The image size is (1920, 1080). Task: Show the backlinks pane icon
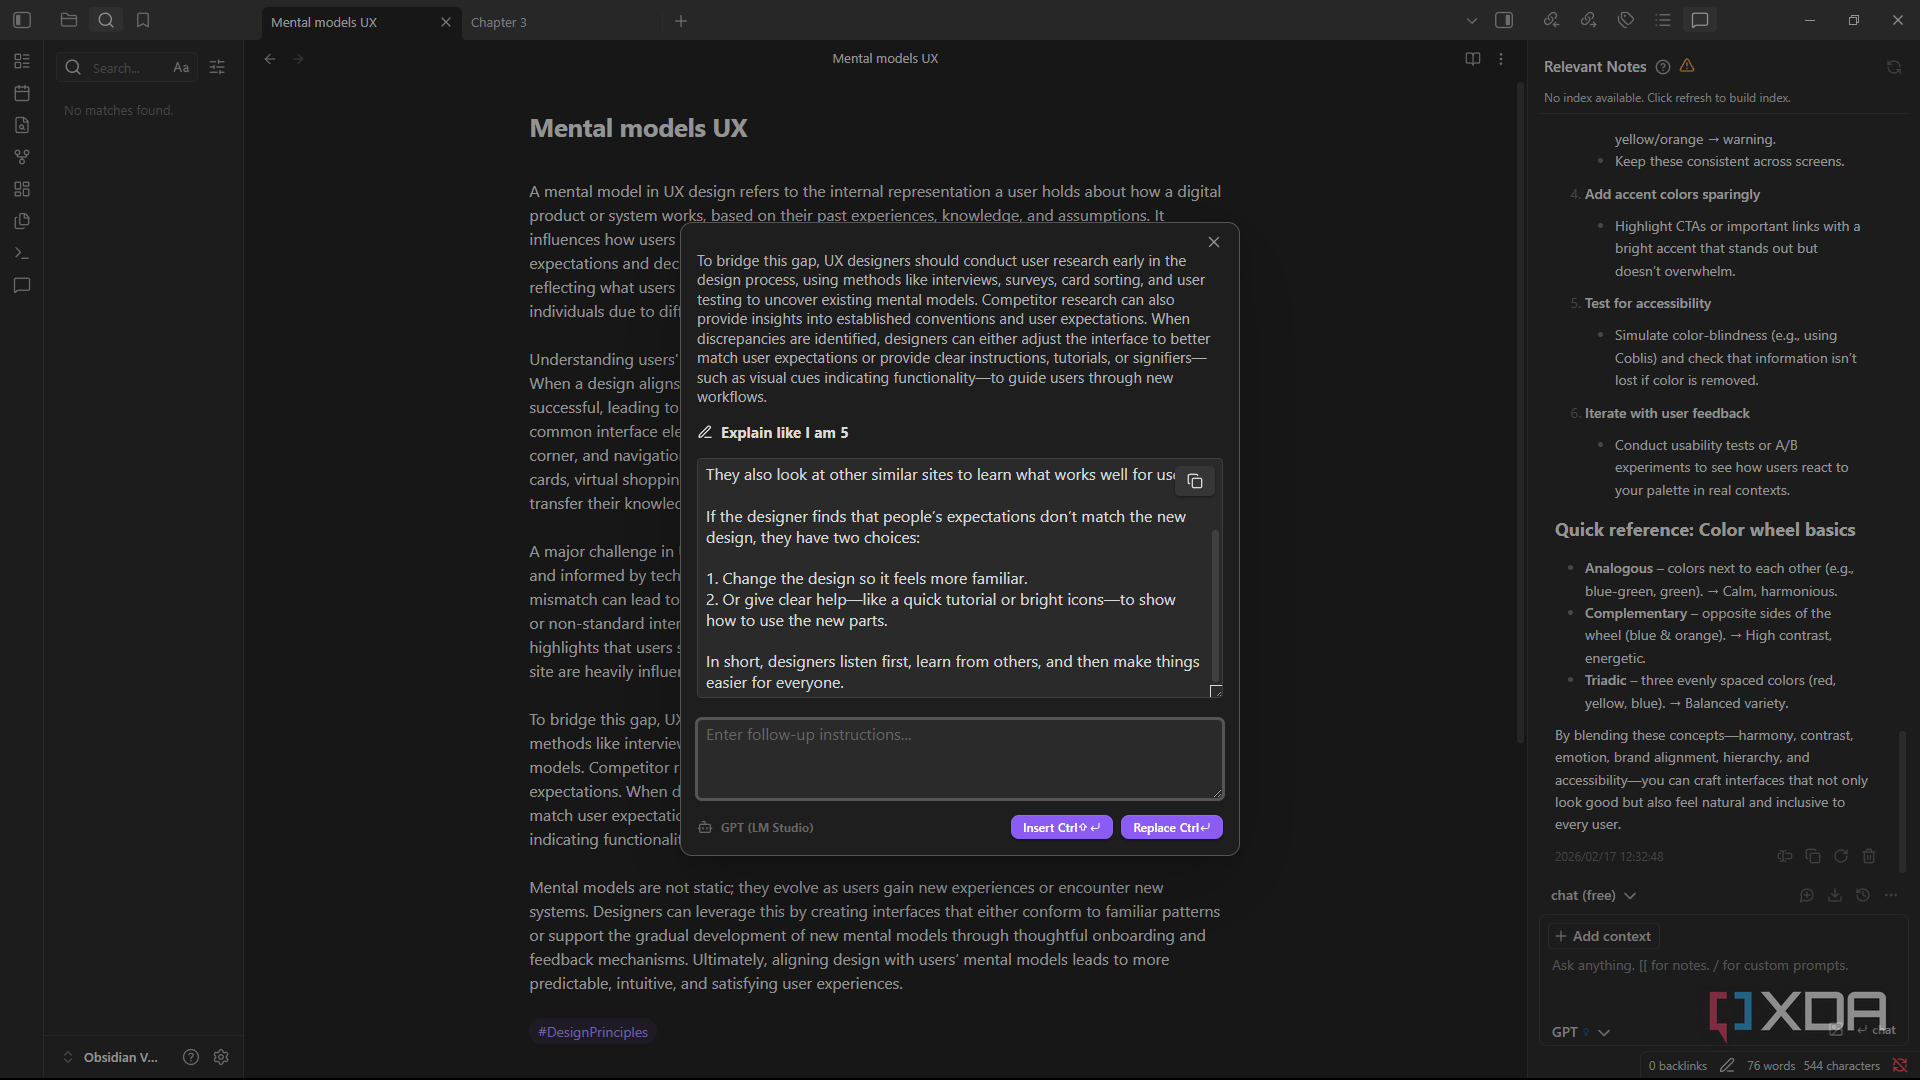pyautogui.click(x=1551, y=20)
